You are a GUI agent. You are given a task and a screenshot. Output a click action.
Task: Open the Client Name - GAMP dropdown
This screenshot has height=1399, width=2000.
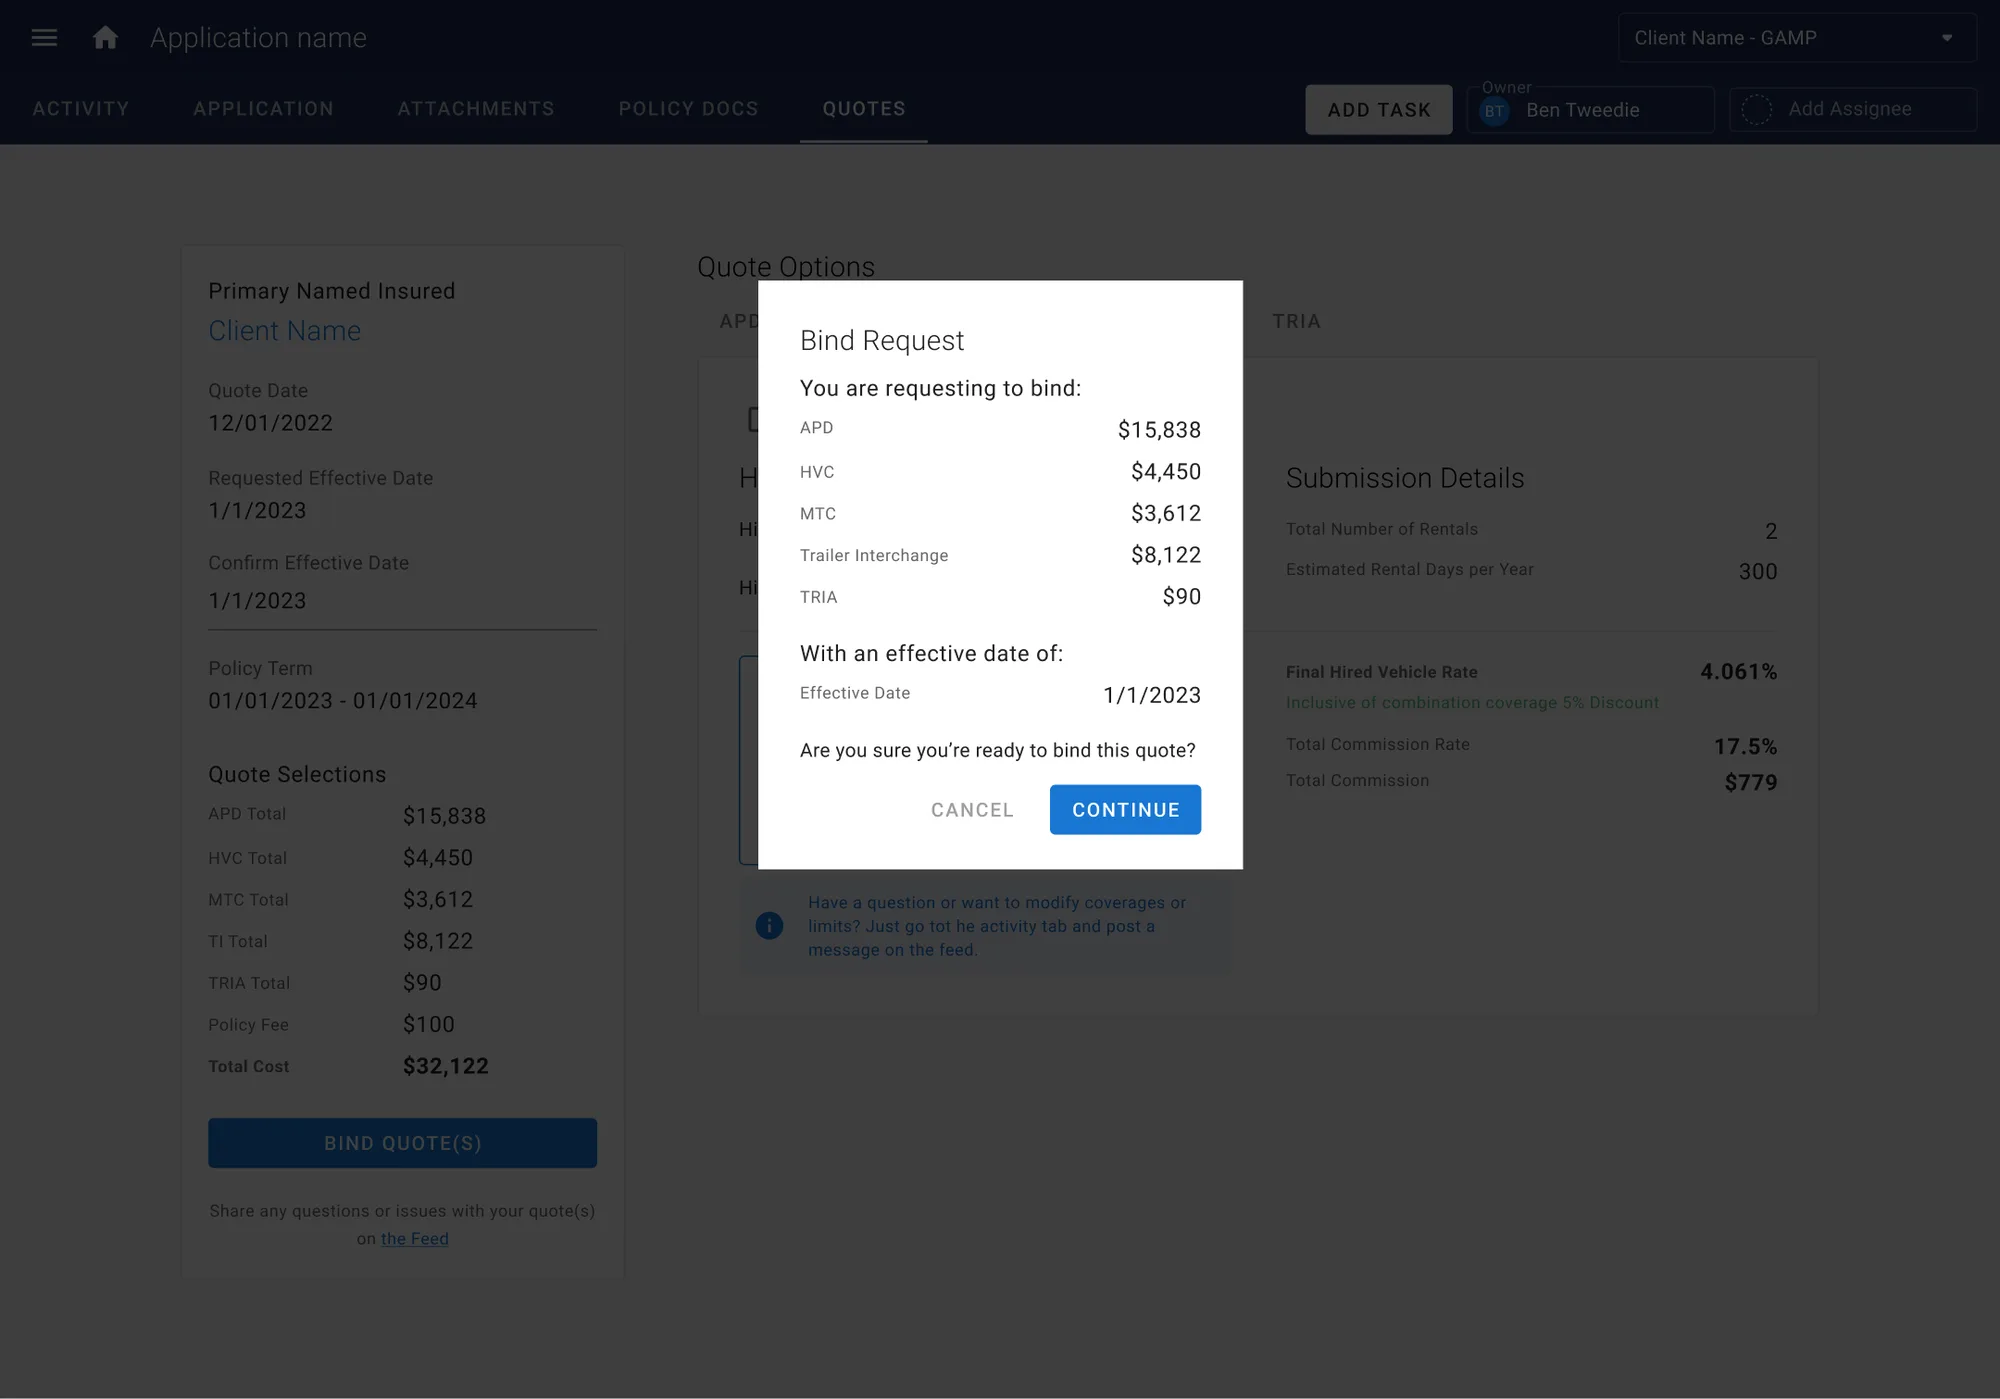point(1797,38)
